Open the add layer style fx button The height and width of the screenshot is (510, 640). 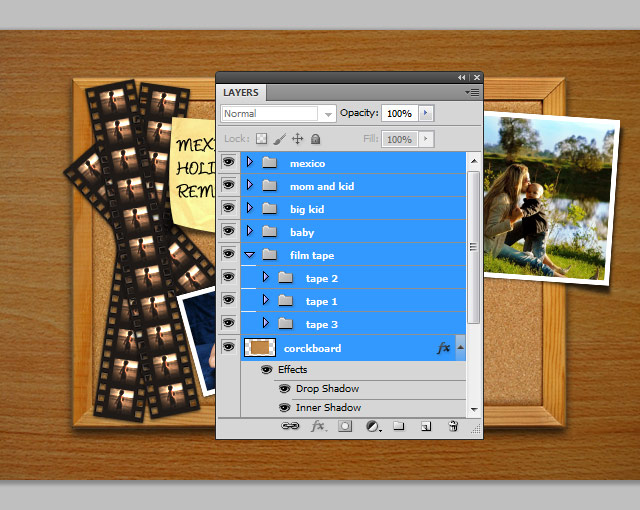[318, 426]
